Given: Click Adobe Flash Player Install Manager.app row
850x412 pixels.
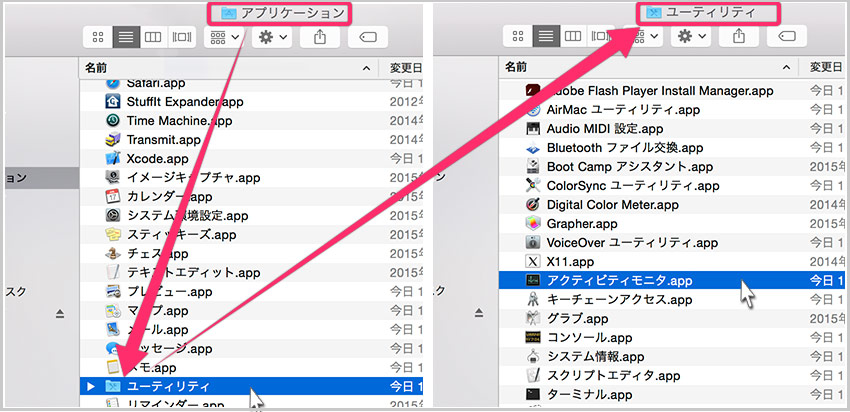Looking at the screenshot, I should point(672,91).
